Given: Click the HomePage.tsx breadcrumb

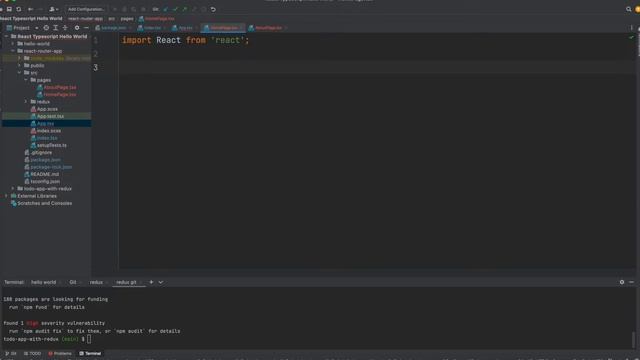Looking at the screenshot, I should (156, 18).
